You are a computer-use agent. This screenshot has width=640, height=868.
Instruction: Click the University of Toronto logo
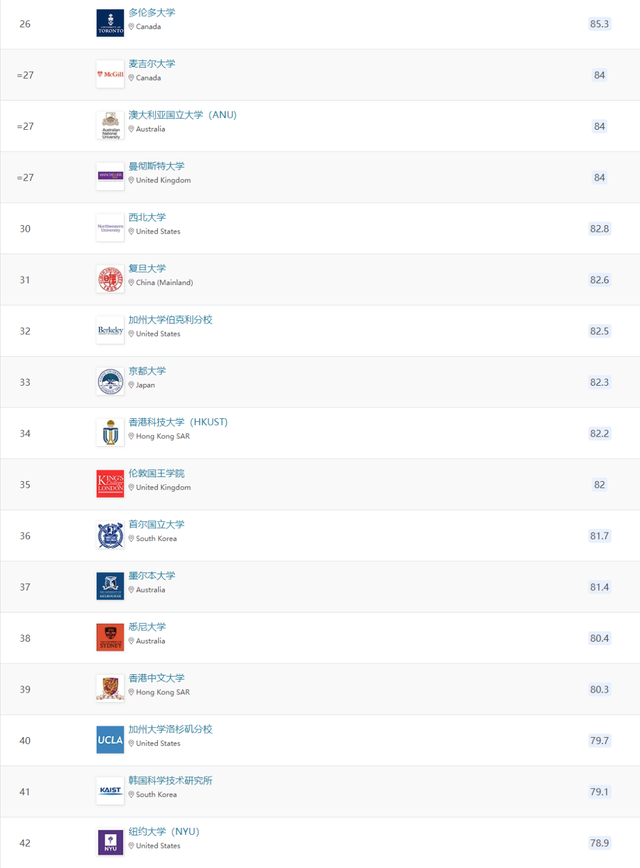pyautogui.click(x=110, y=24)
